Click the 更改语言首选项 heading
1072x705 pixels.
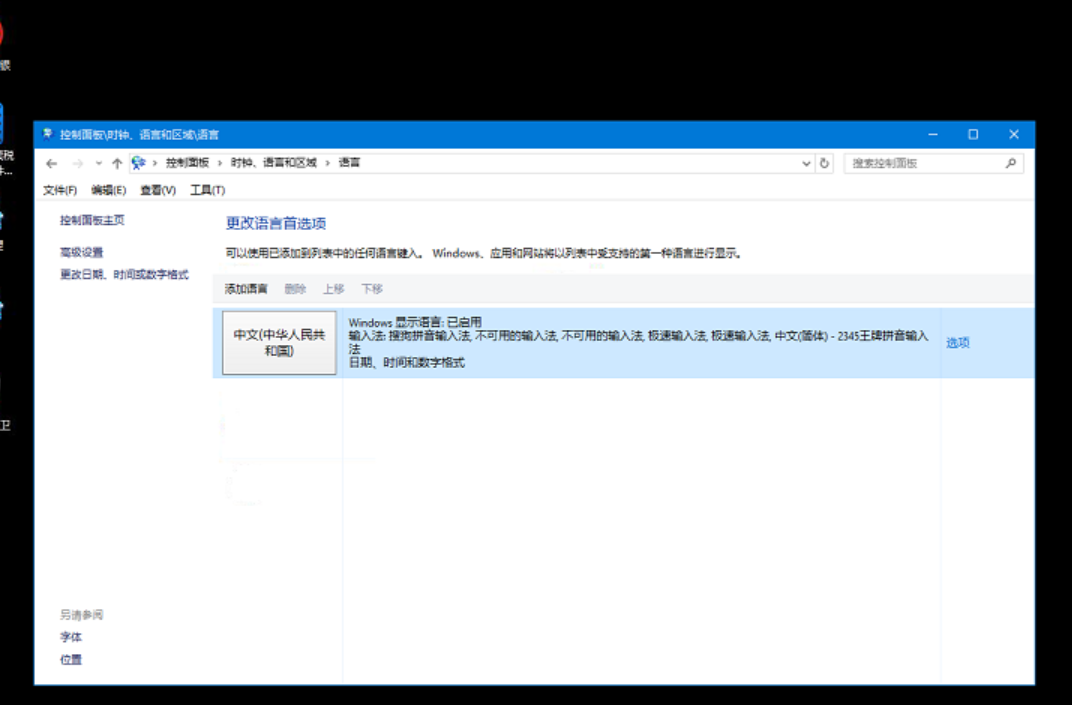(x=276, y=223)
